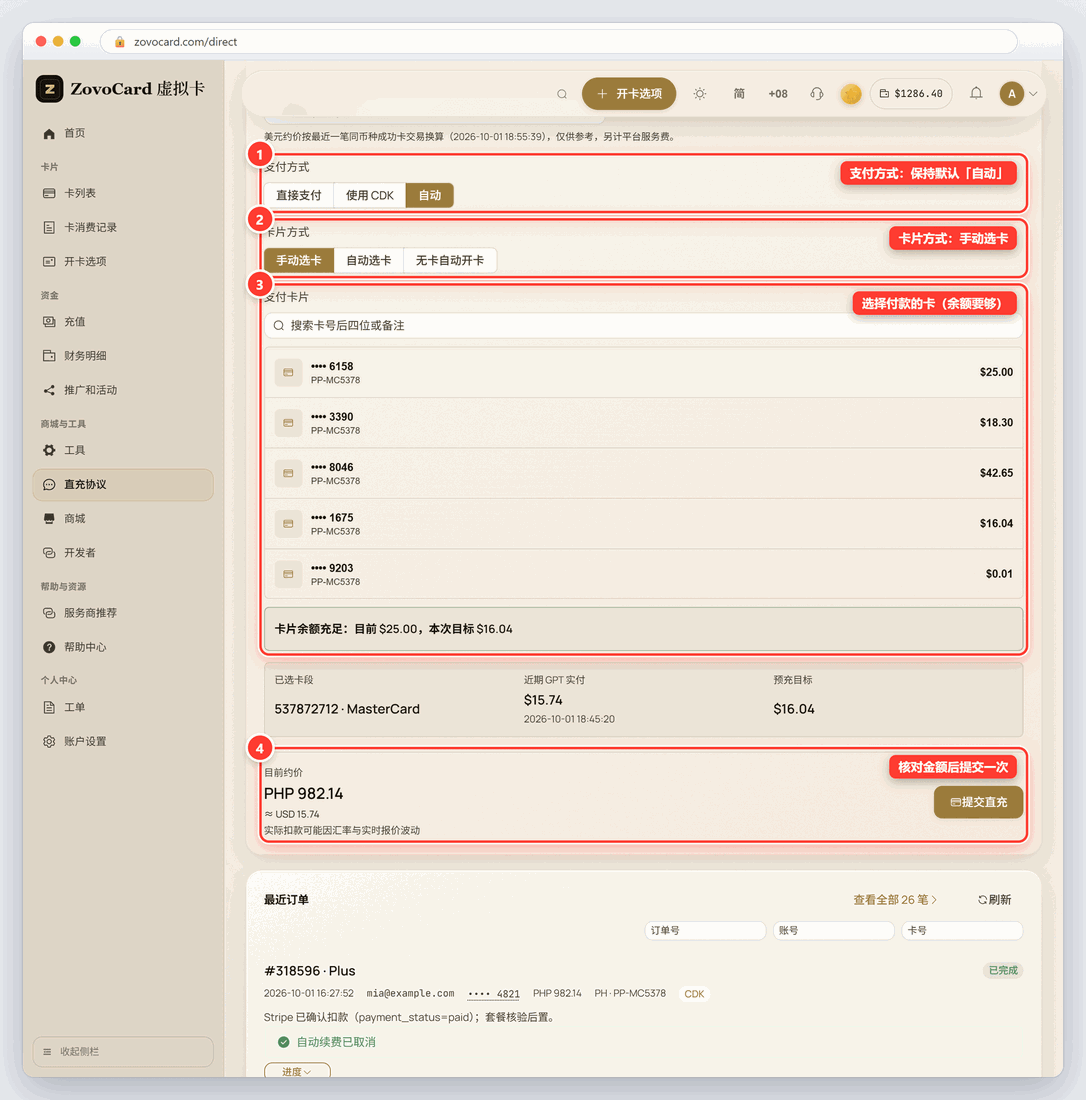
Task: Open the headset support icon
Action: pyautogui.click(x=817, y=94)
